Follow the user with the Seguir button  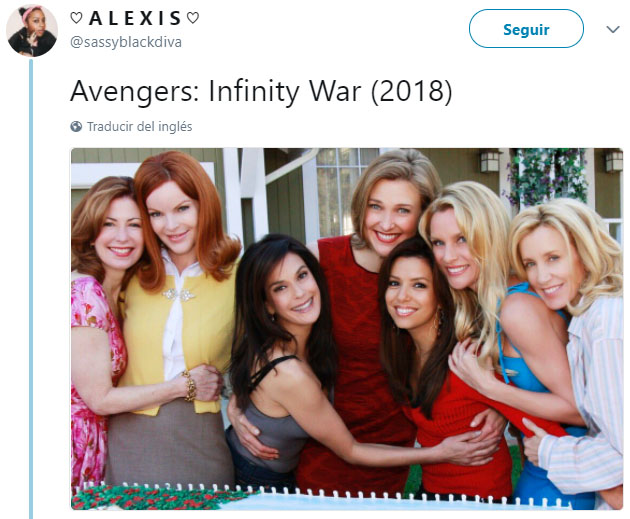526,29
